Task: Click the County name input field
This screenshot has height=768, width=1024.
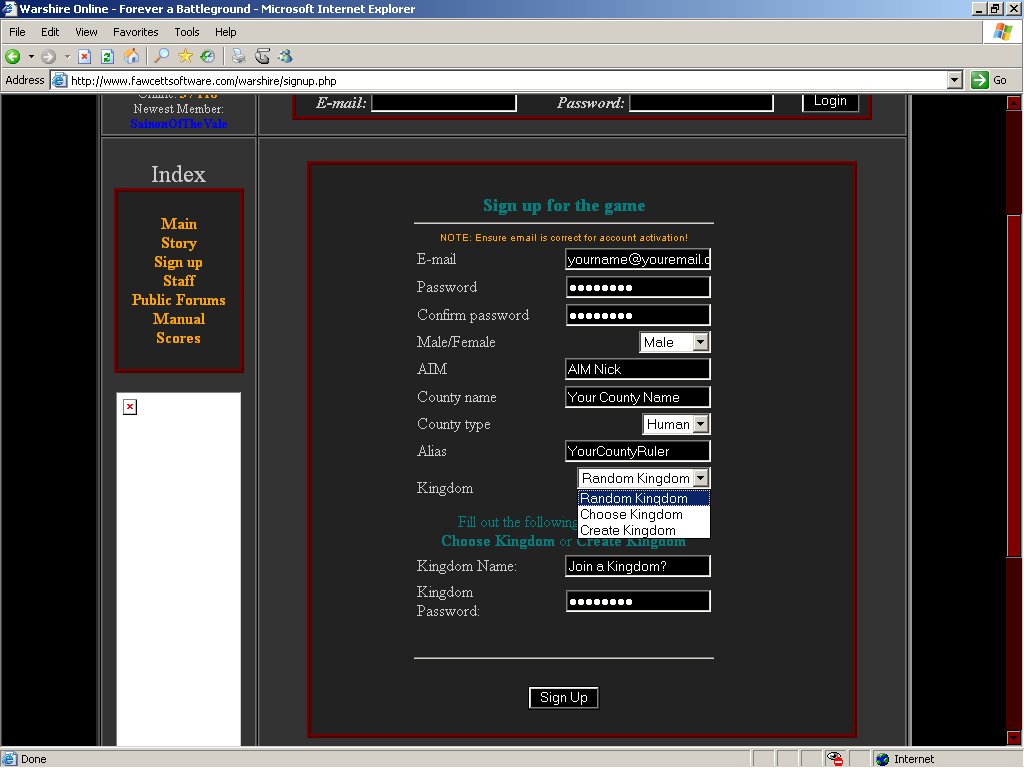Action: [637, 397]
